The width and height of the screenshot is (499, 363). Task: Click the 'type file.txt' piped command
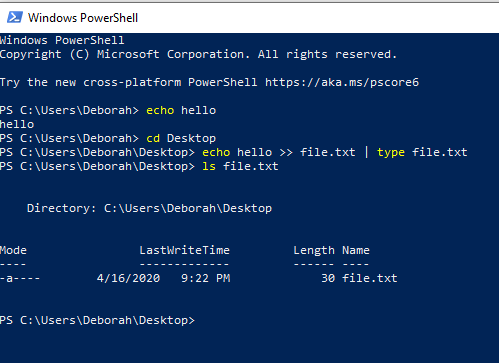coord(422,152)
